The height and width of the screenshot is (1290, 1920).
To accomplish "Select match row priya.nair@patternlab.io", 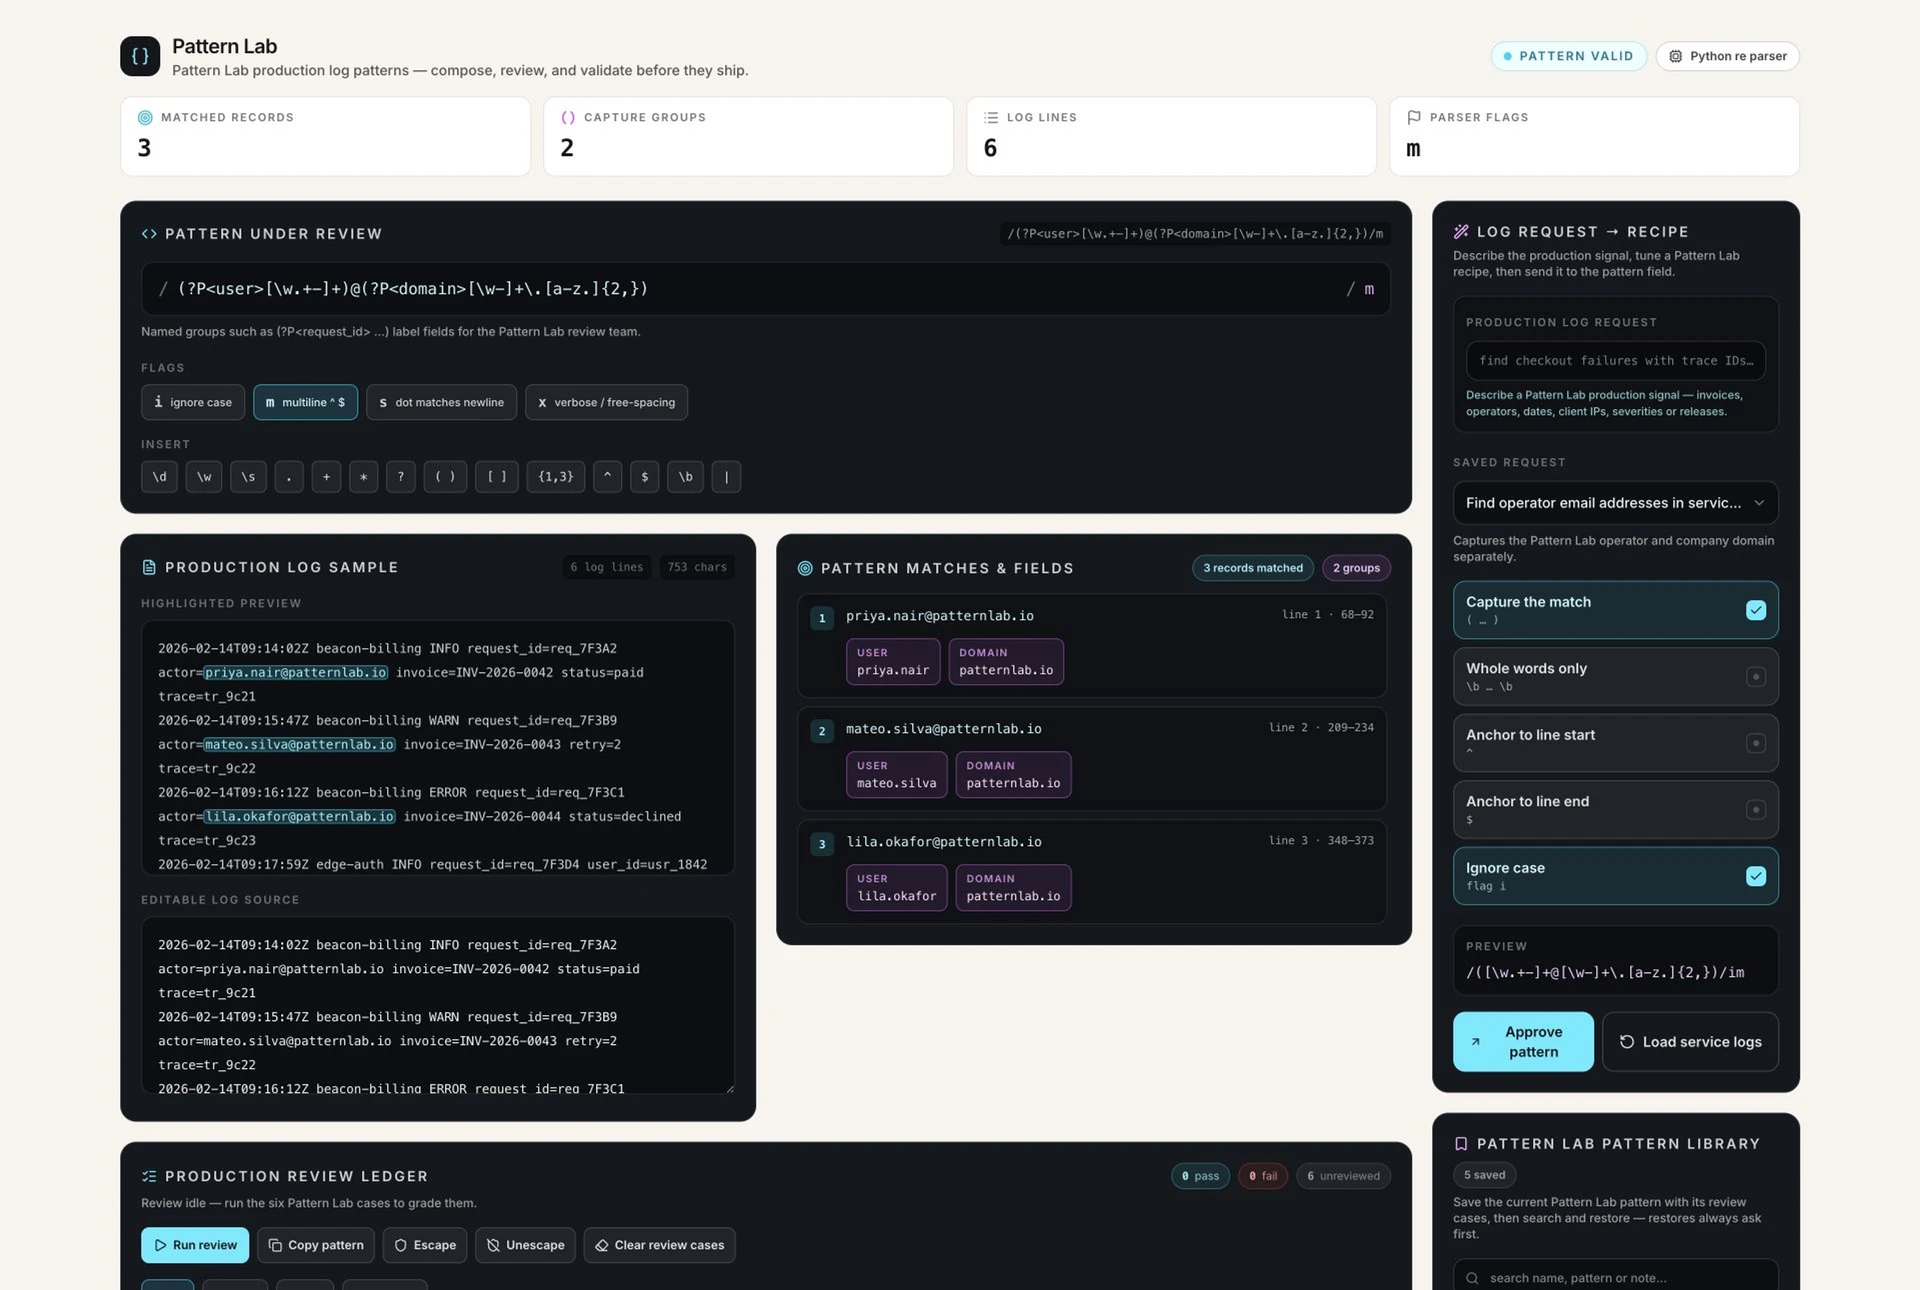I will point(1092,646).
